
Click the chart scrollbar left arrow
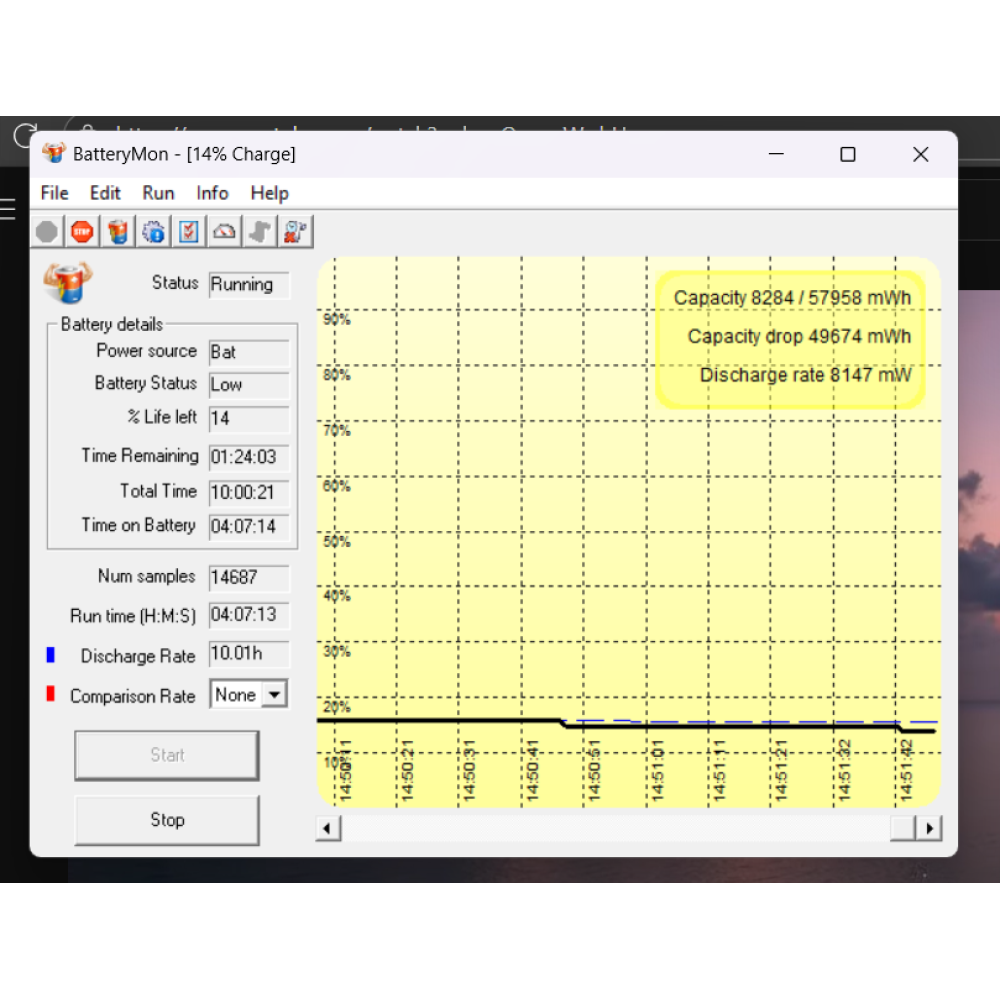328,828
